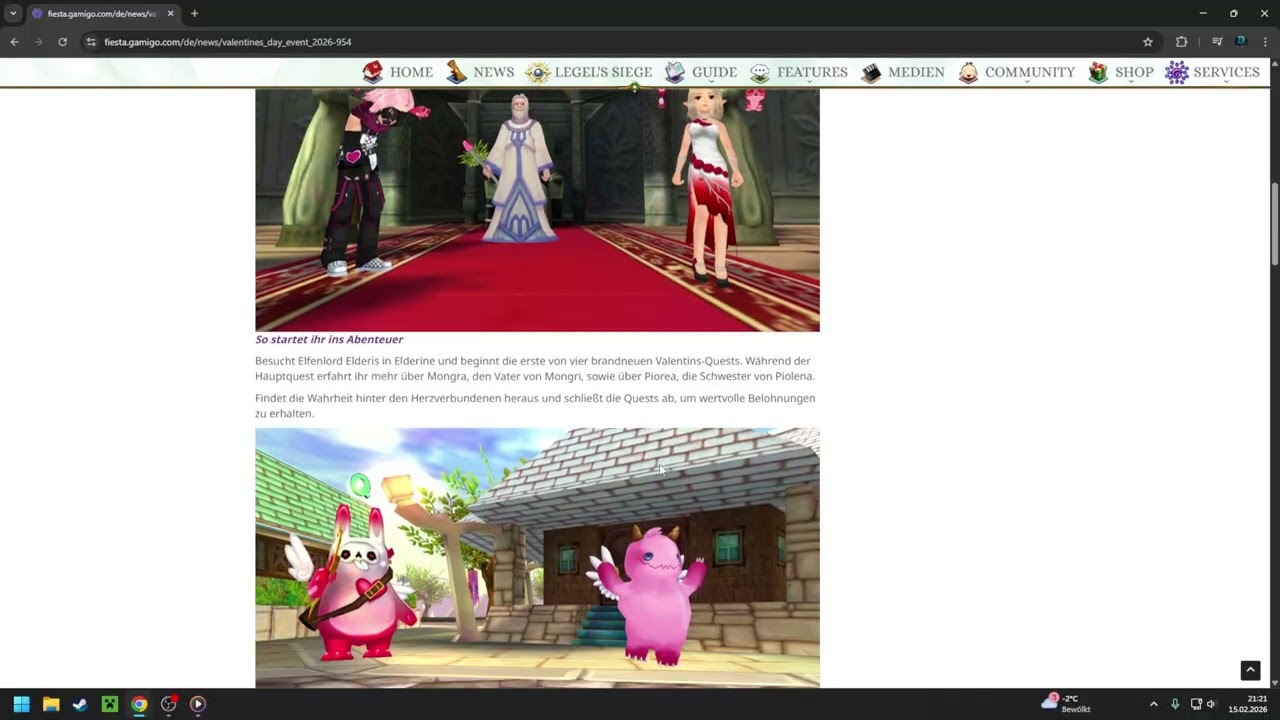Reload the page
The height and width of the screenshot is (720, 1280).
pyautogui.click(x=62, y=42)
